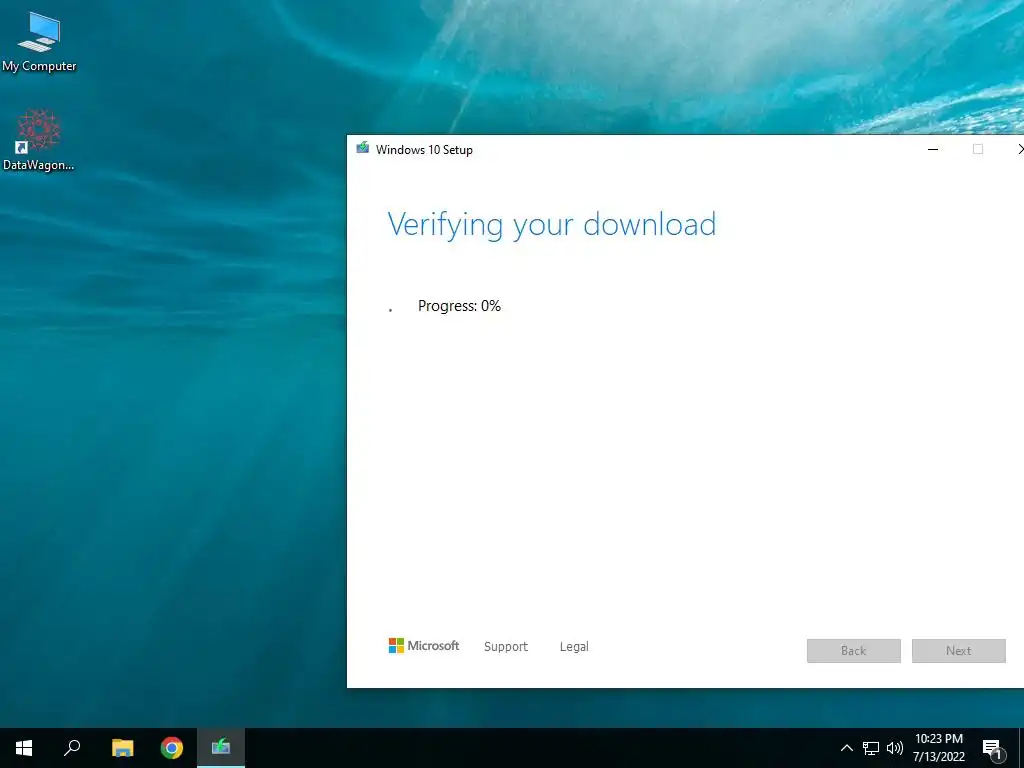Open the Support link
The image size is (1024, 768).
(505, 647)
